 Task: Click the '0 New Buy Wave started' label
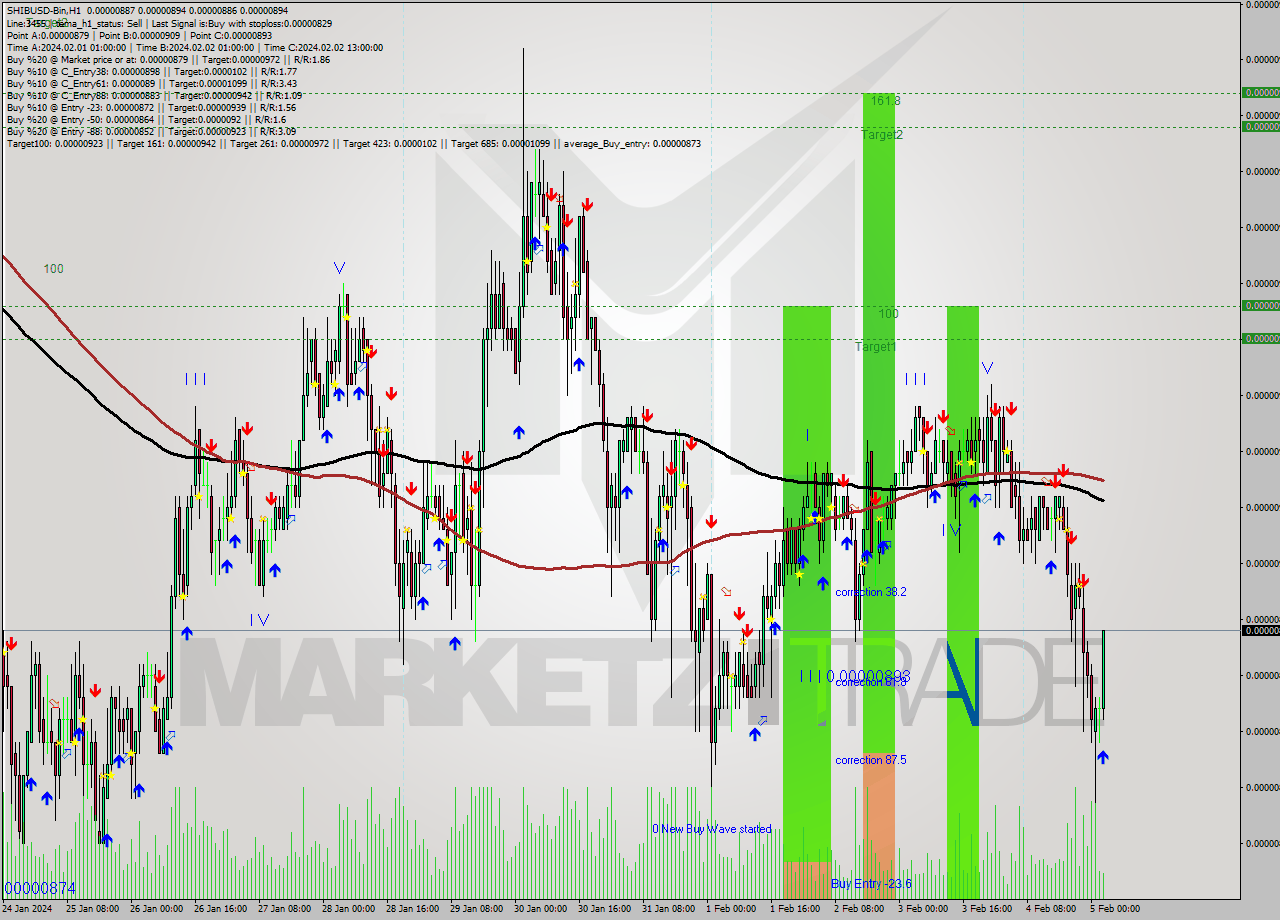712,829
